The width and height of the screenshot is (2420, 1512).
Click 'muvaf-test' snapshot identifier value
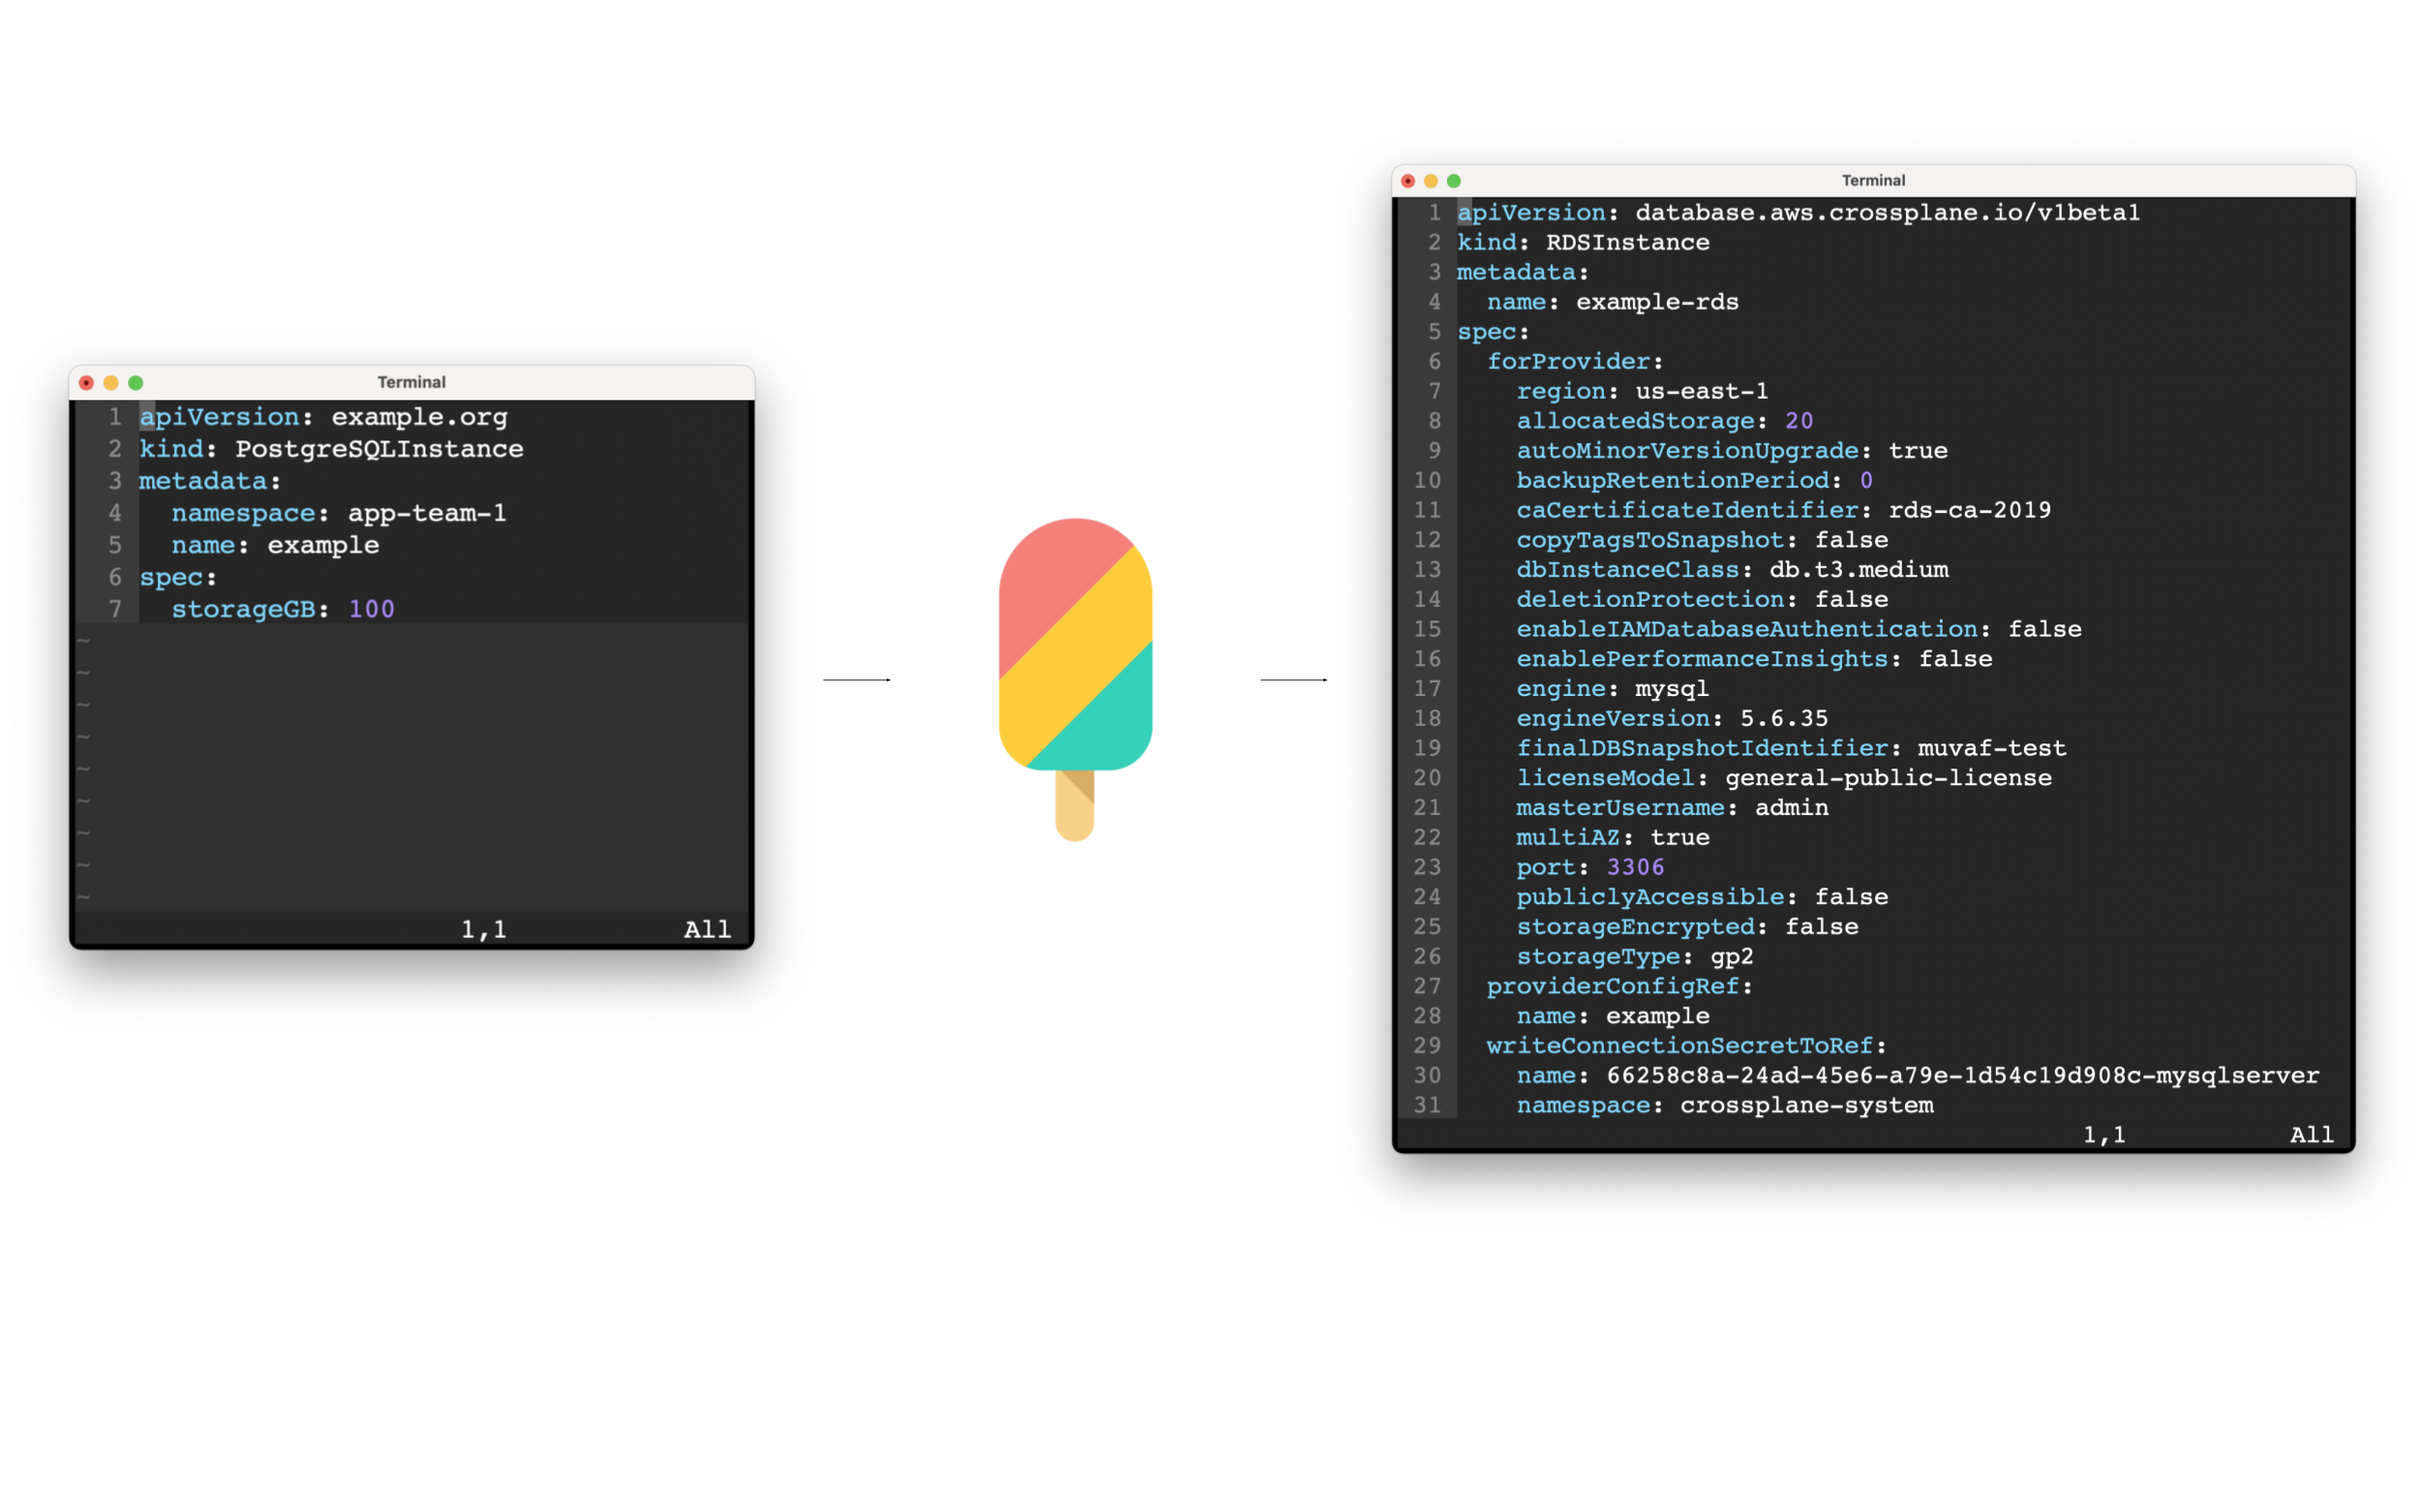[x=1991, y=748]
